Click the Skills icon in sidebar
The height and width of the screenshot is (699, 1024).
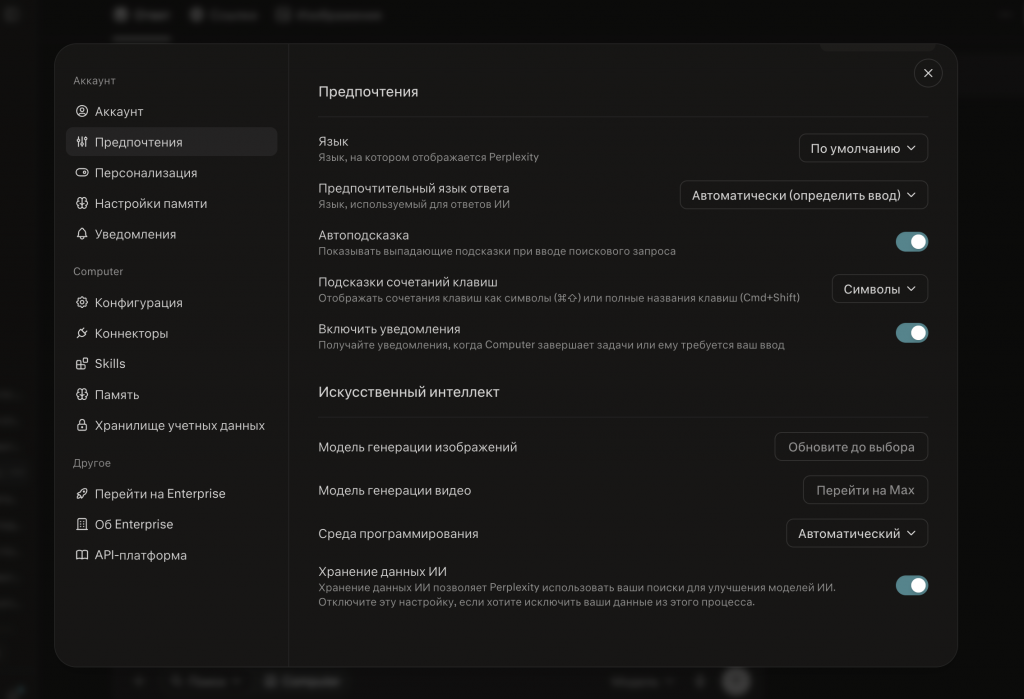82,364
